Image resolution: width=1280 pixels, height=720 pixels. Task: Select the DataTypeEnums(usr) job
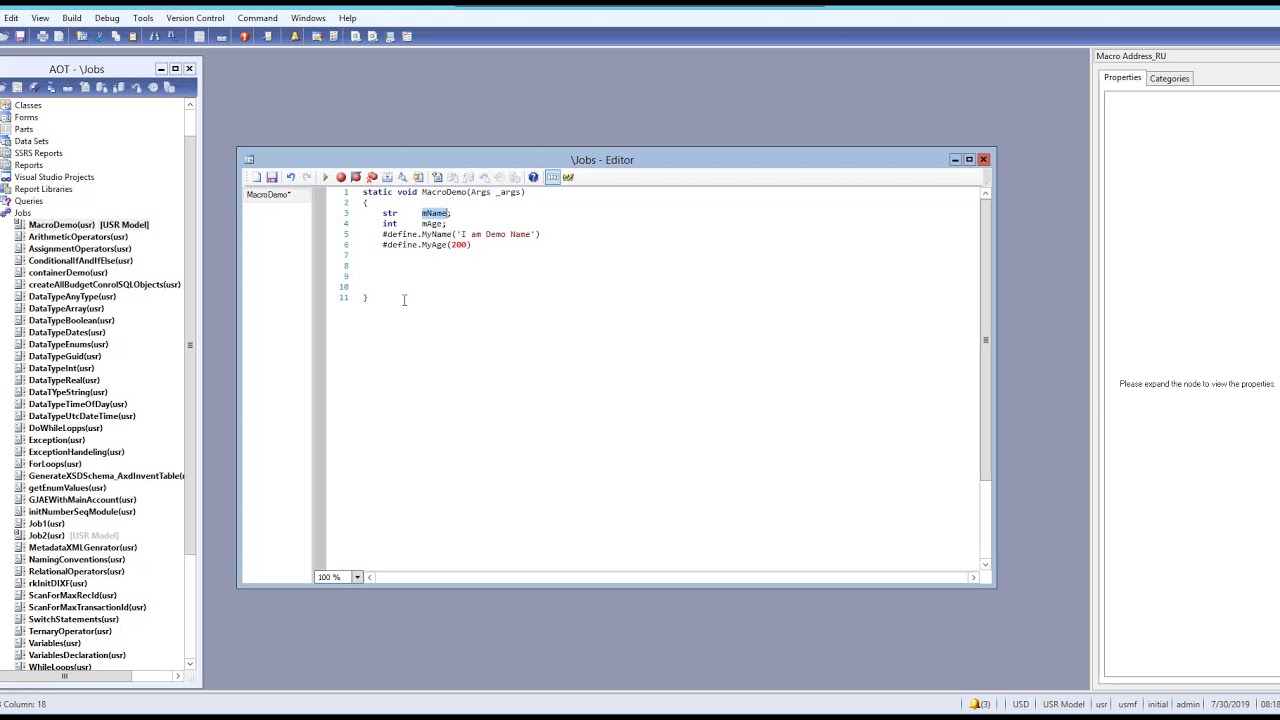click(x=68, y=344)
